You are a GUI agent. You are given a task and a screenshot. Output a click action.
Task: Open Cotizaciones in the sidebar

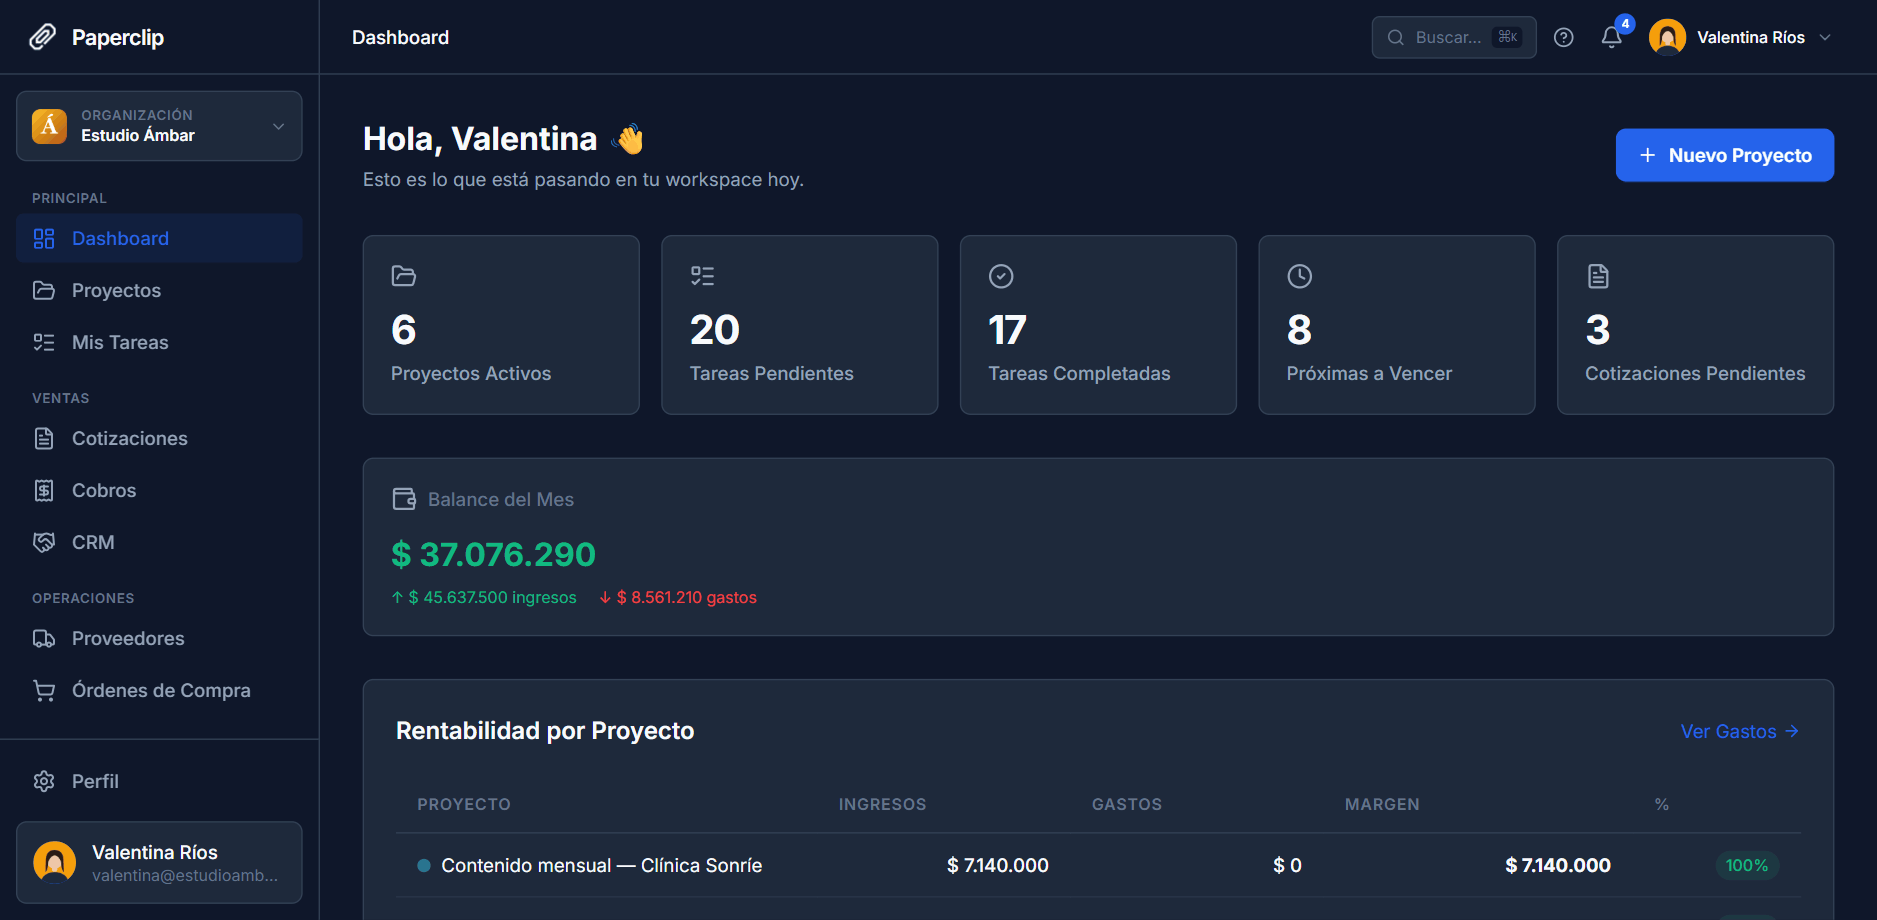point(159,438)
